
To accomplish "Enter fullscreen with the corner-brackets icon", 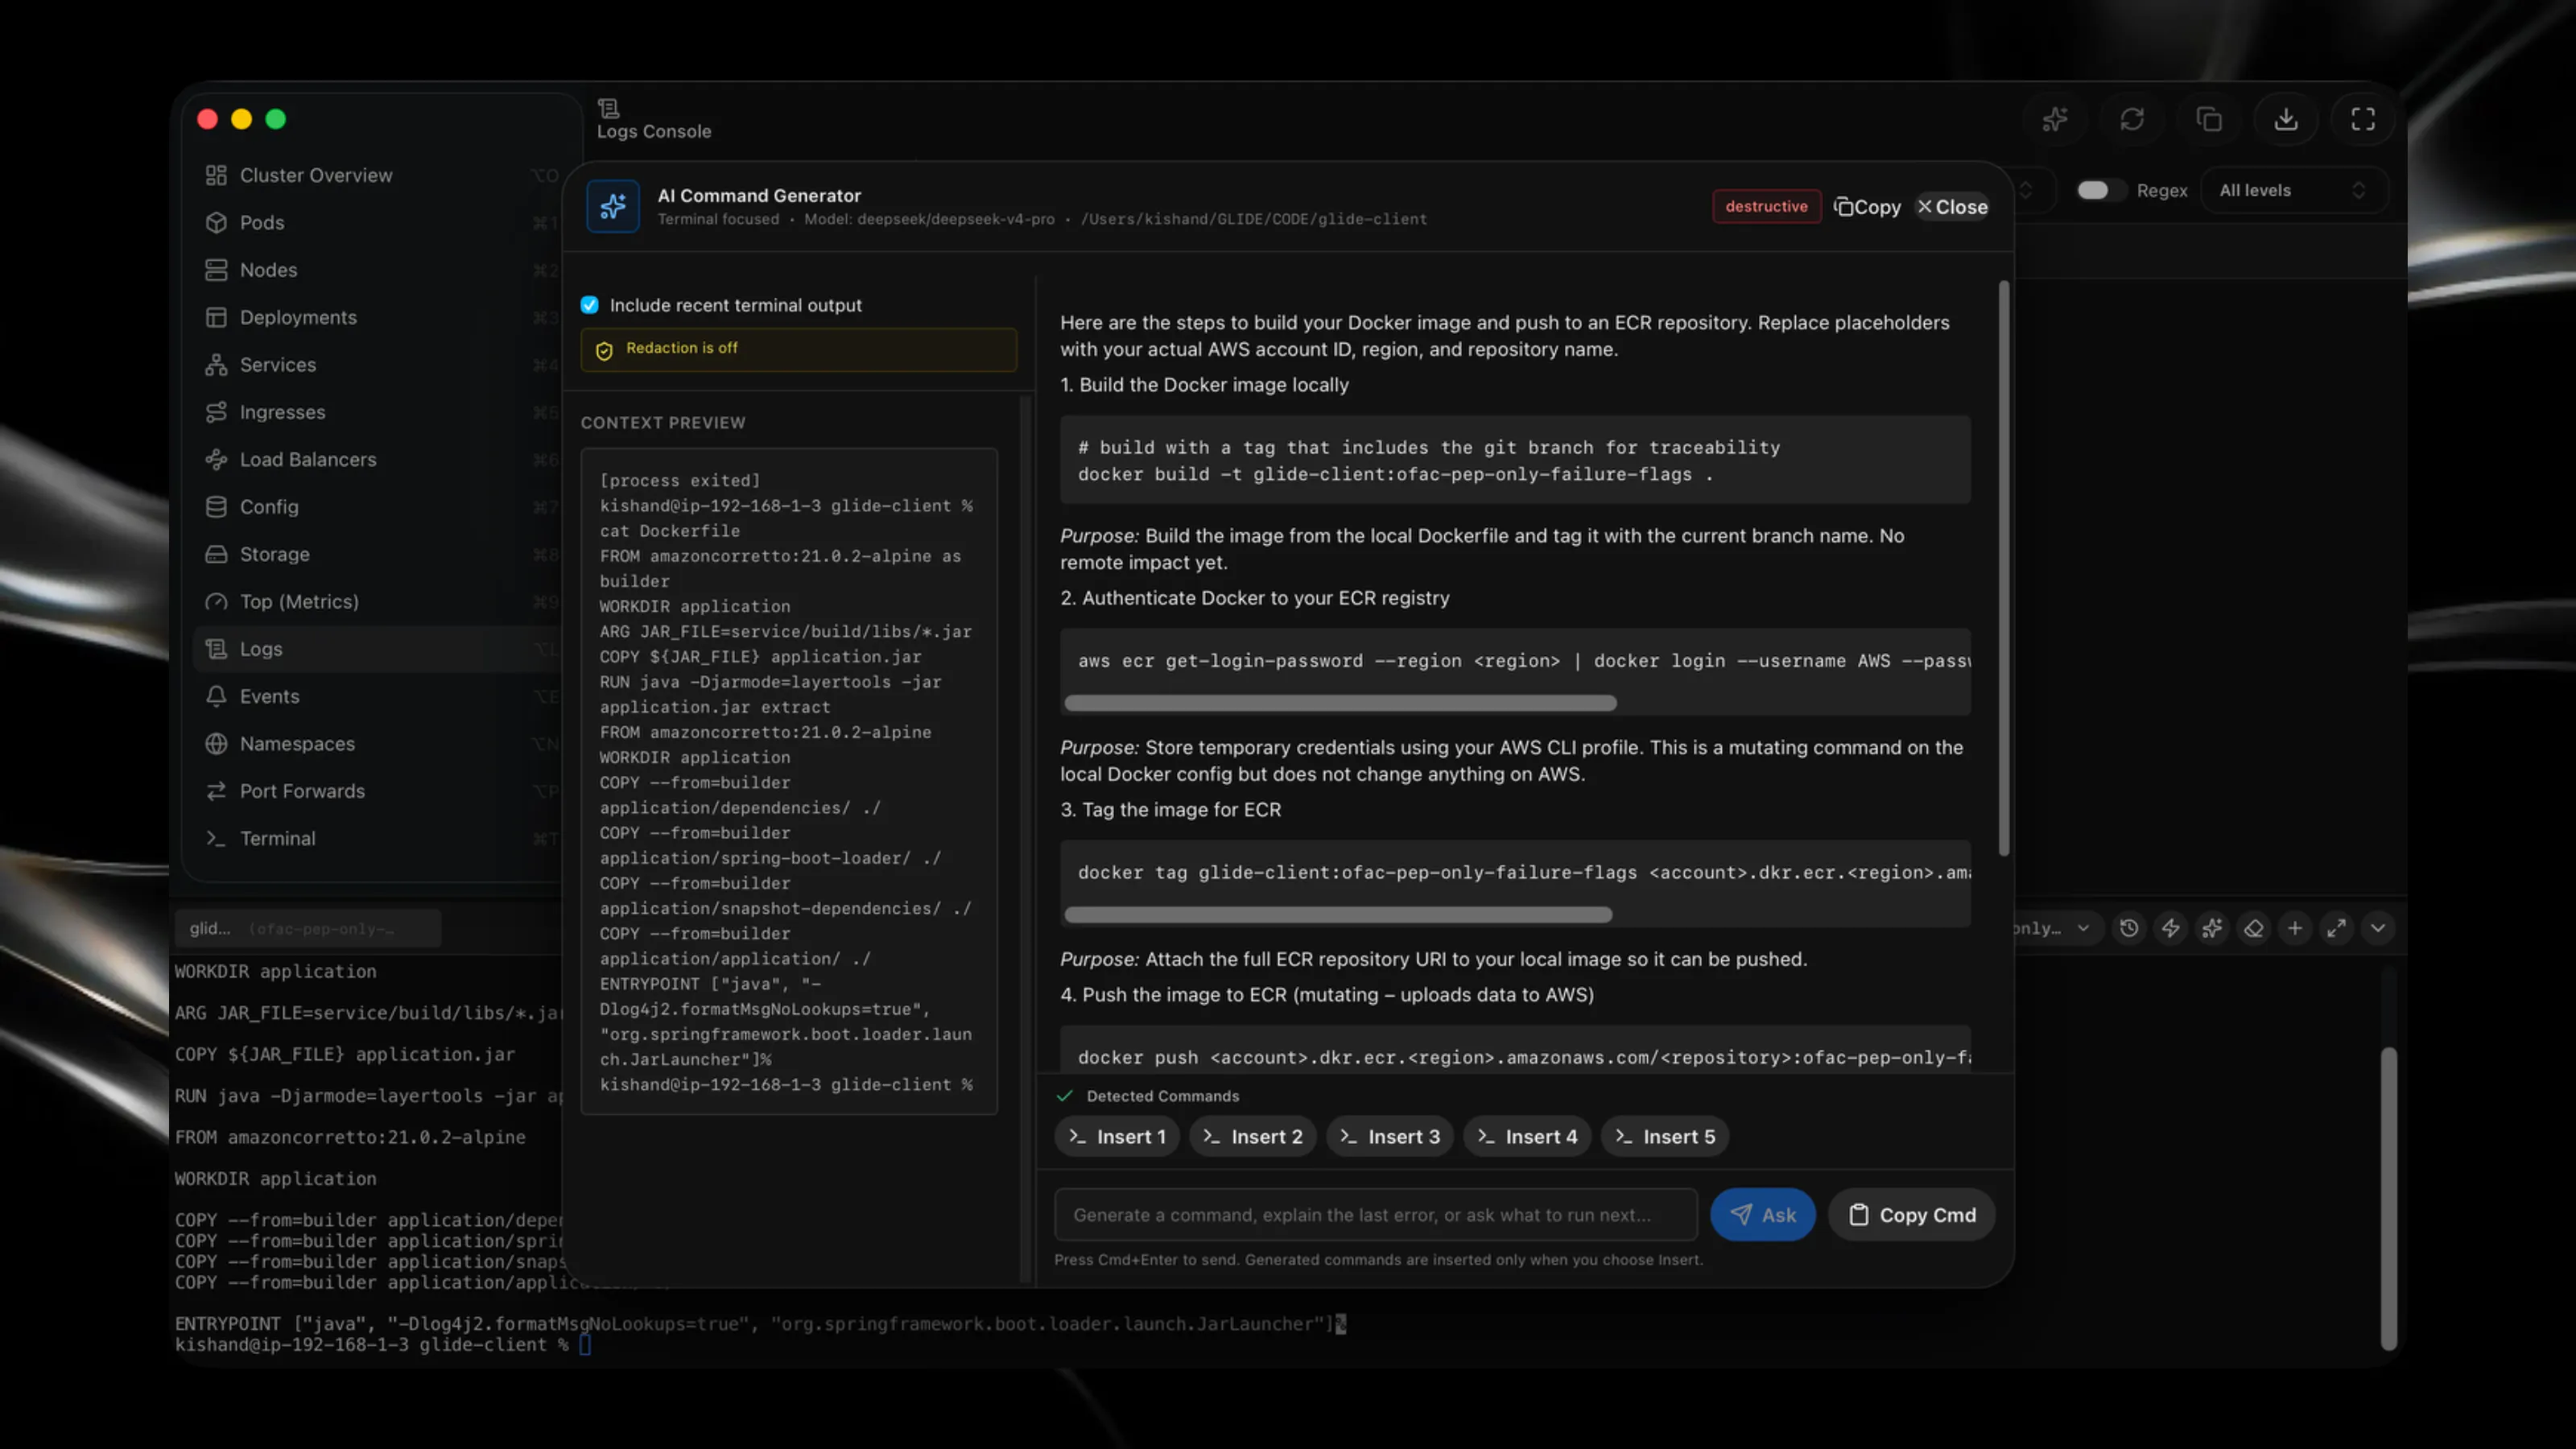I will pos(2362,120).
